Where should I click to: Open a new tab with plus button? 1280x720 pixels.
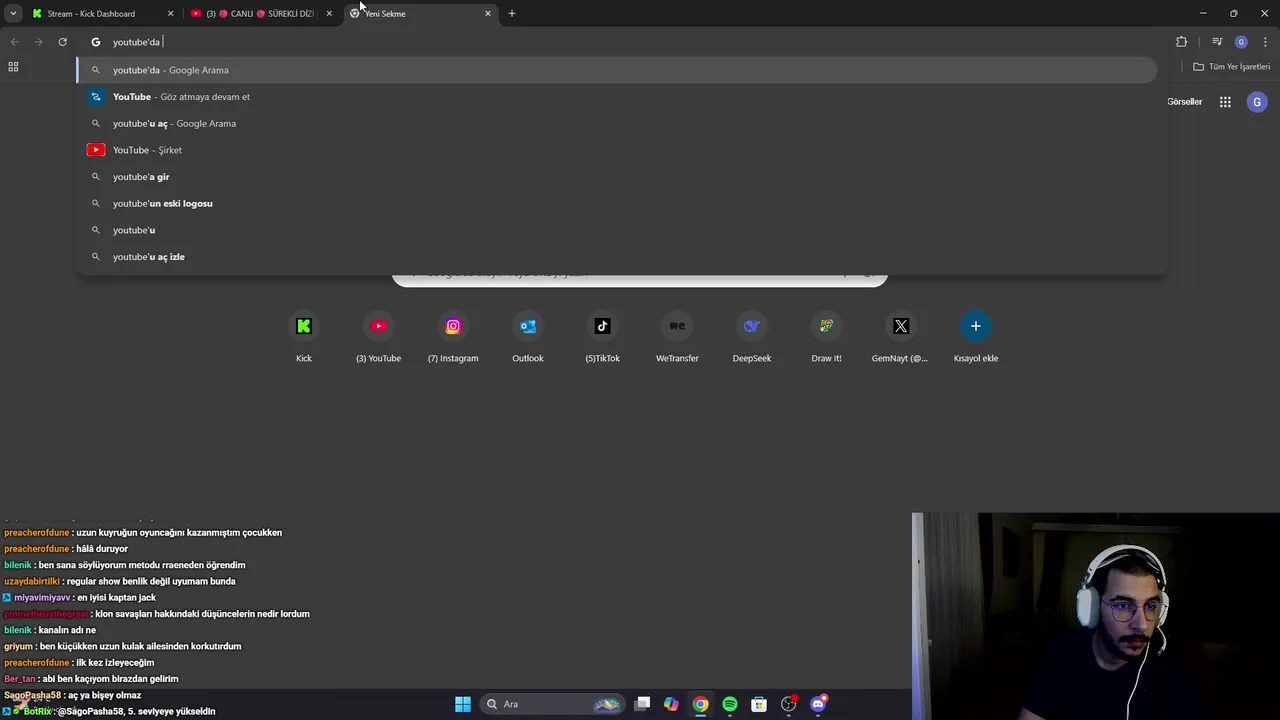point(512,14)
